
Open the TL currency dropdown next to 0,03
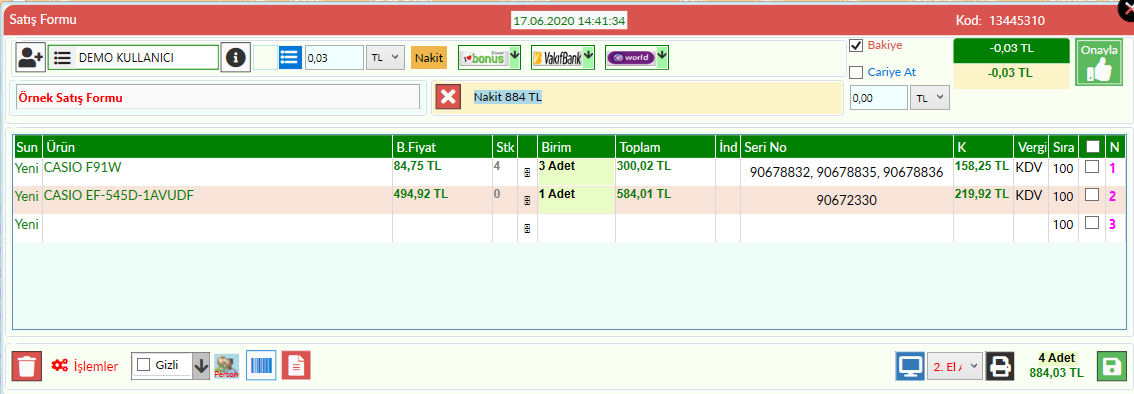click(385, 57)
